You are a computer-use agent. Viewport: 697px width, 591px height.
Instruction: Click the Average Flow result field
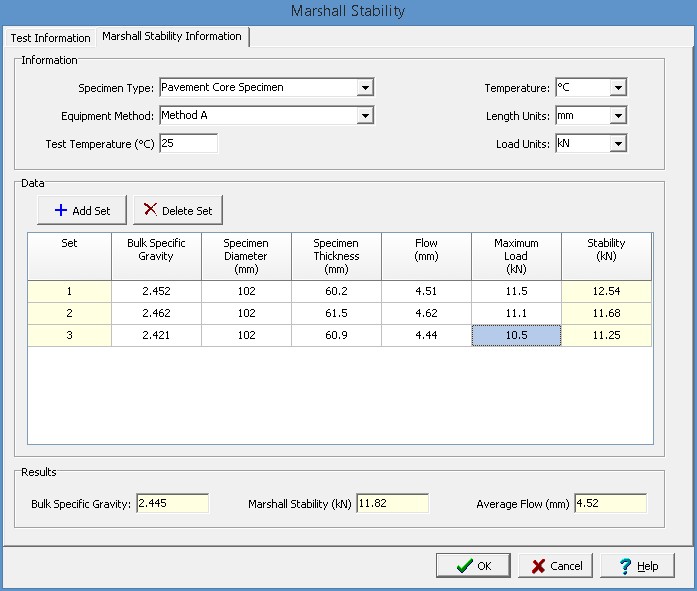tap(610, 504)
